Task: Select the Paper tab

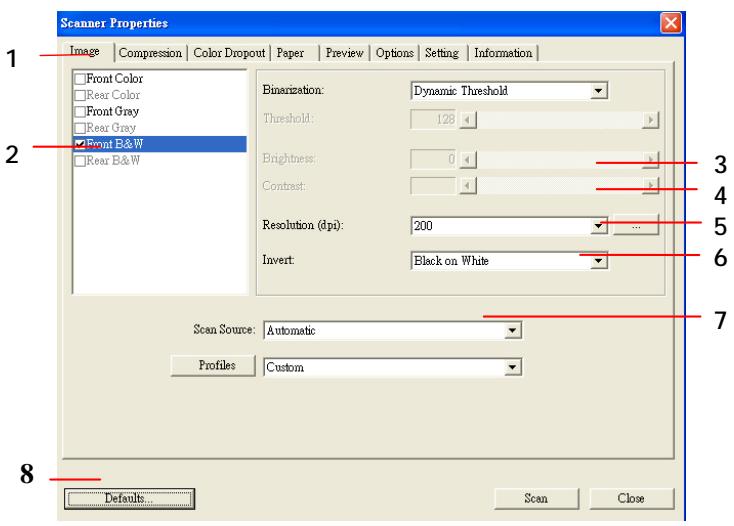Action: click(x=290, y=53)
